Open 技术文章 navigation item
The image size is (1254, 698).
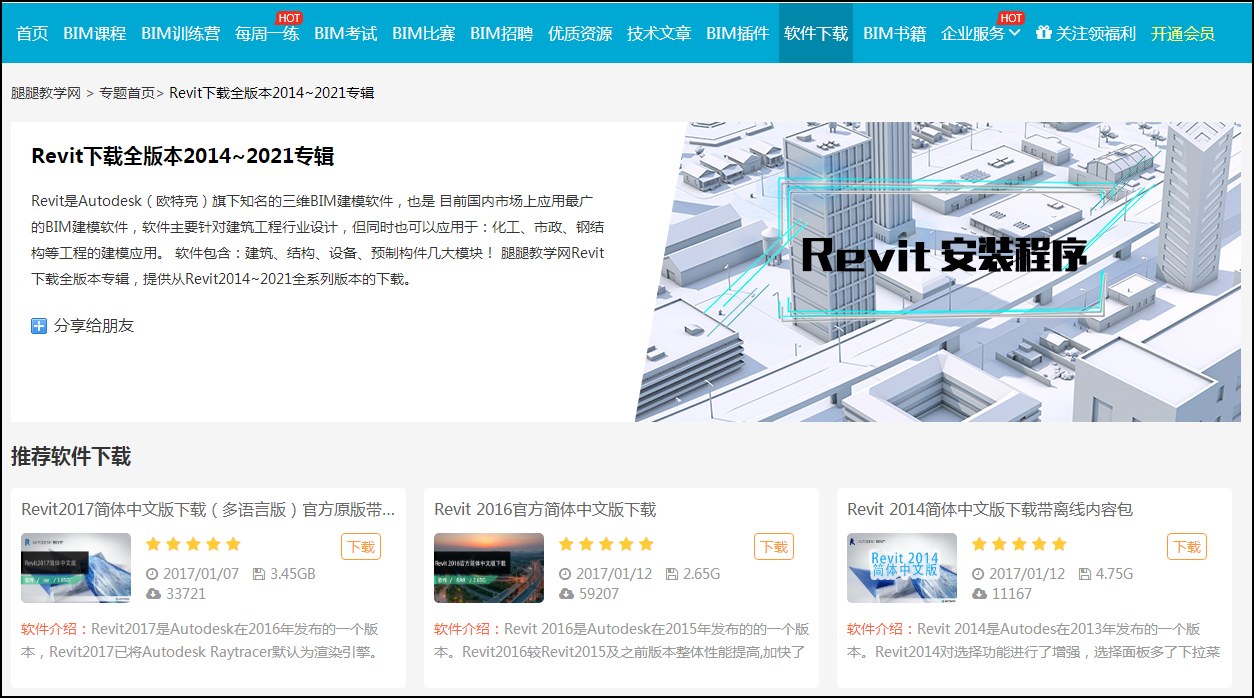659,33
